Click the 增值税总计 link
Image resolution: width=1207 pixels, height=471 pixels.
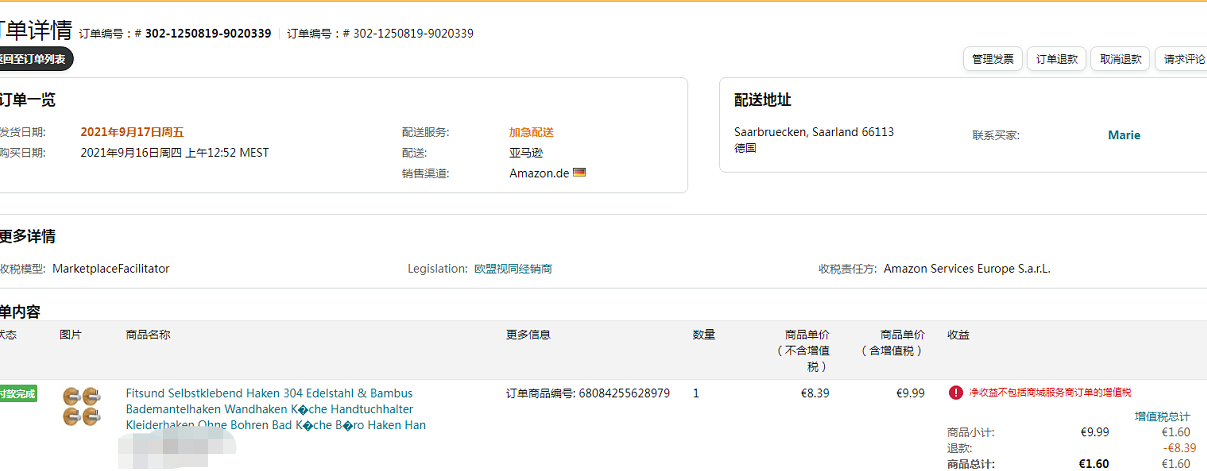point(1162,416)
